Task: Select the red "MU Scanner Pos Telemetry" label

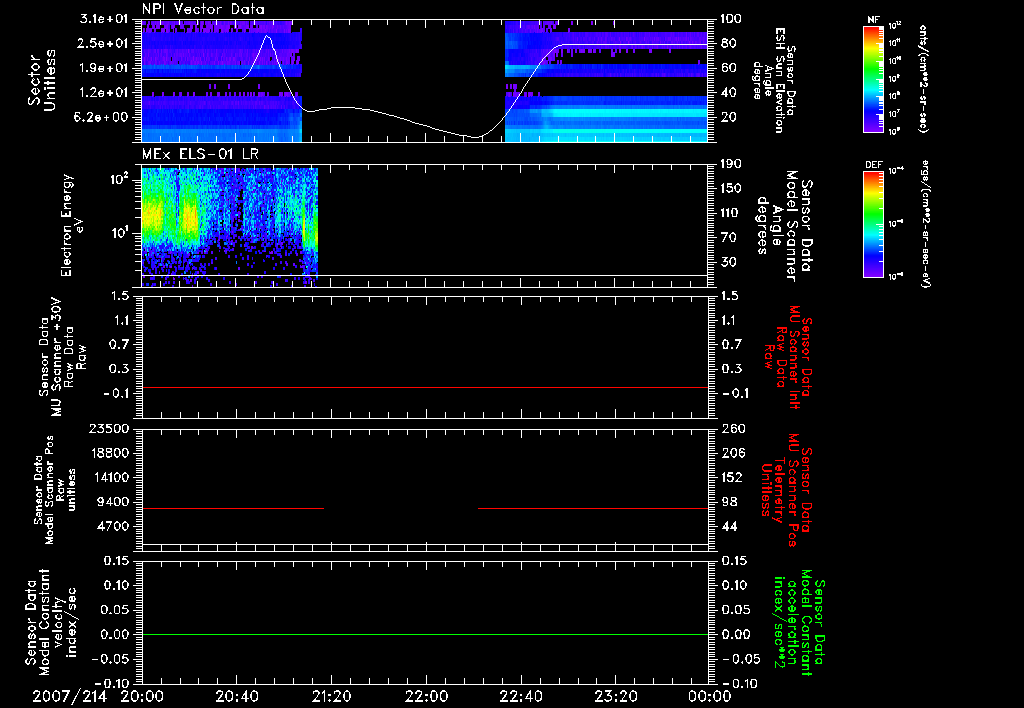Action: click(x=786, y=490)
